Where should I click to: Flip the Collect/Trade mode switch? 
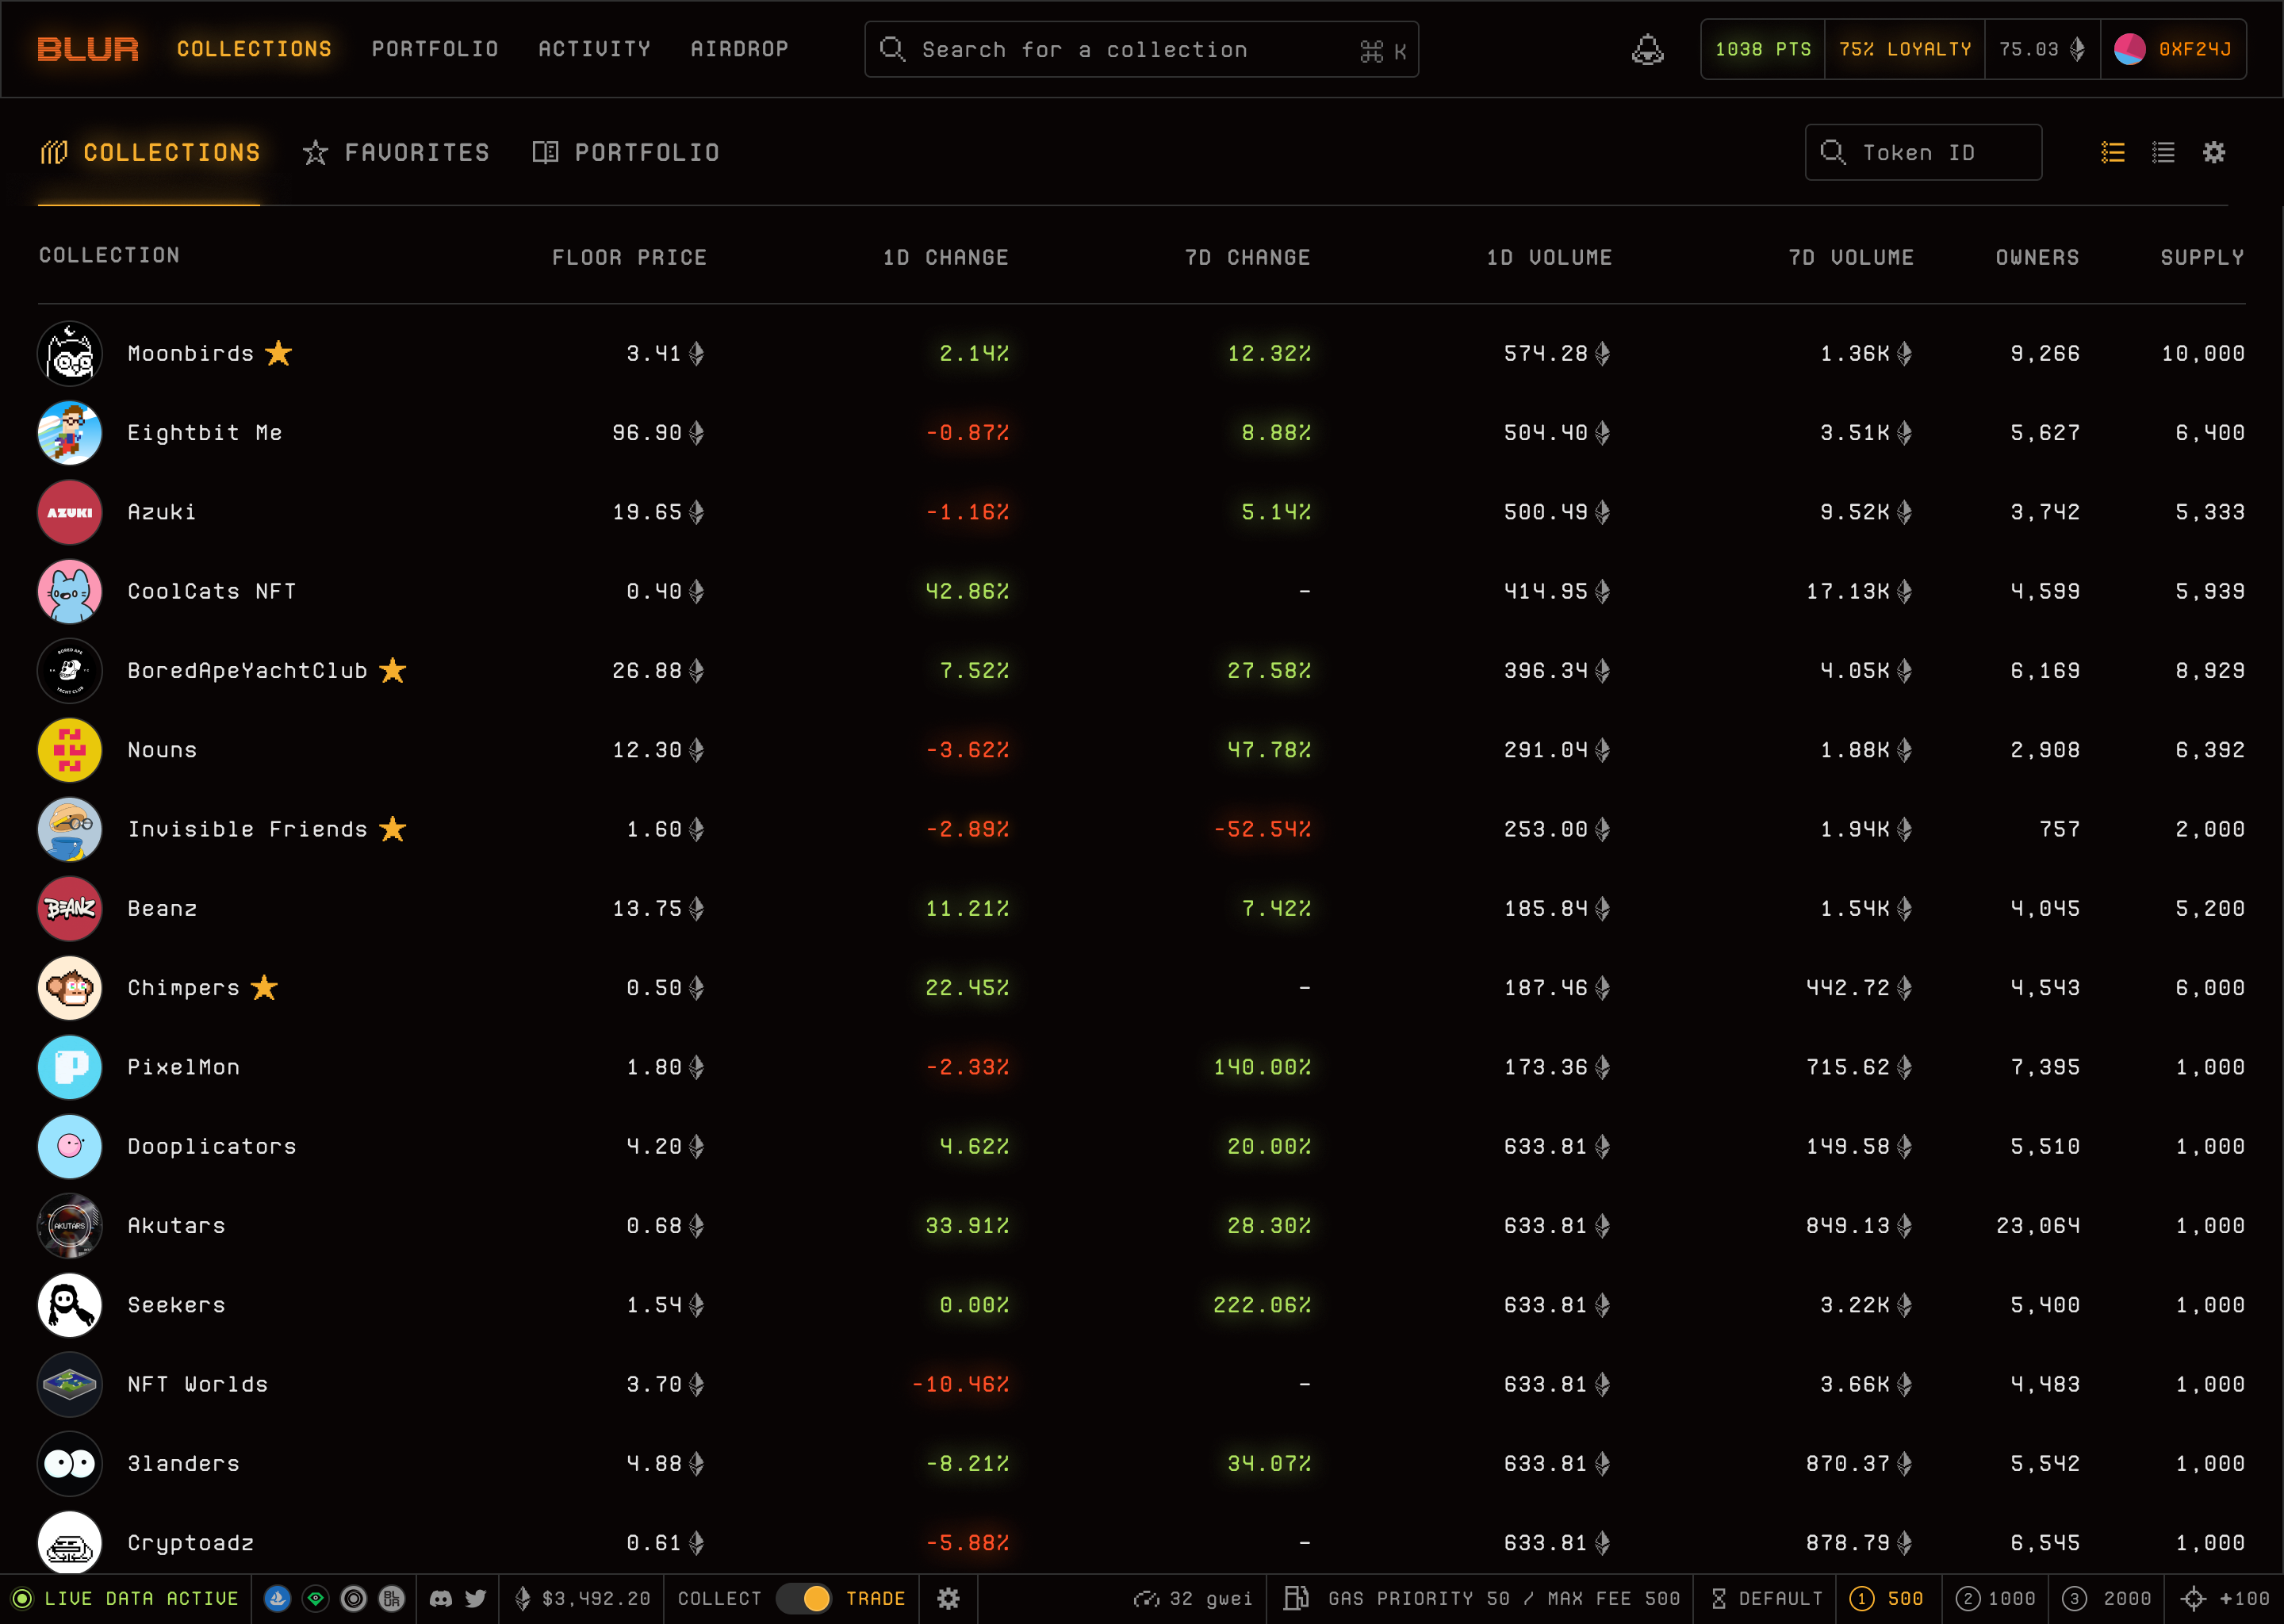(804, 1598)
